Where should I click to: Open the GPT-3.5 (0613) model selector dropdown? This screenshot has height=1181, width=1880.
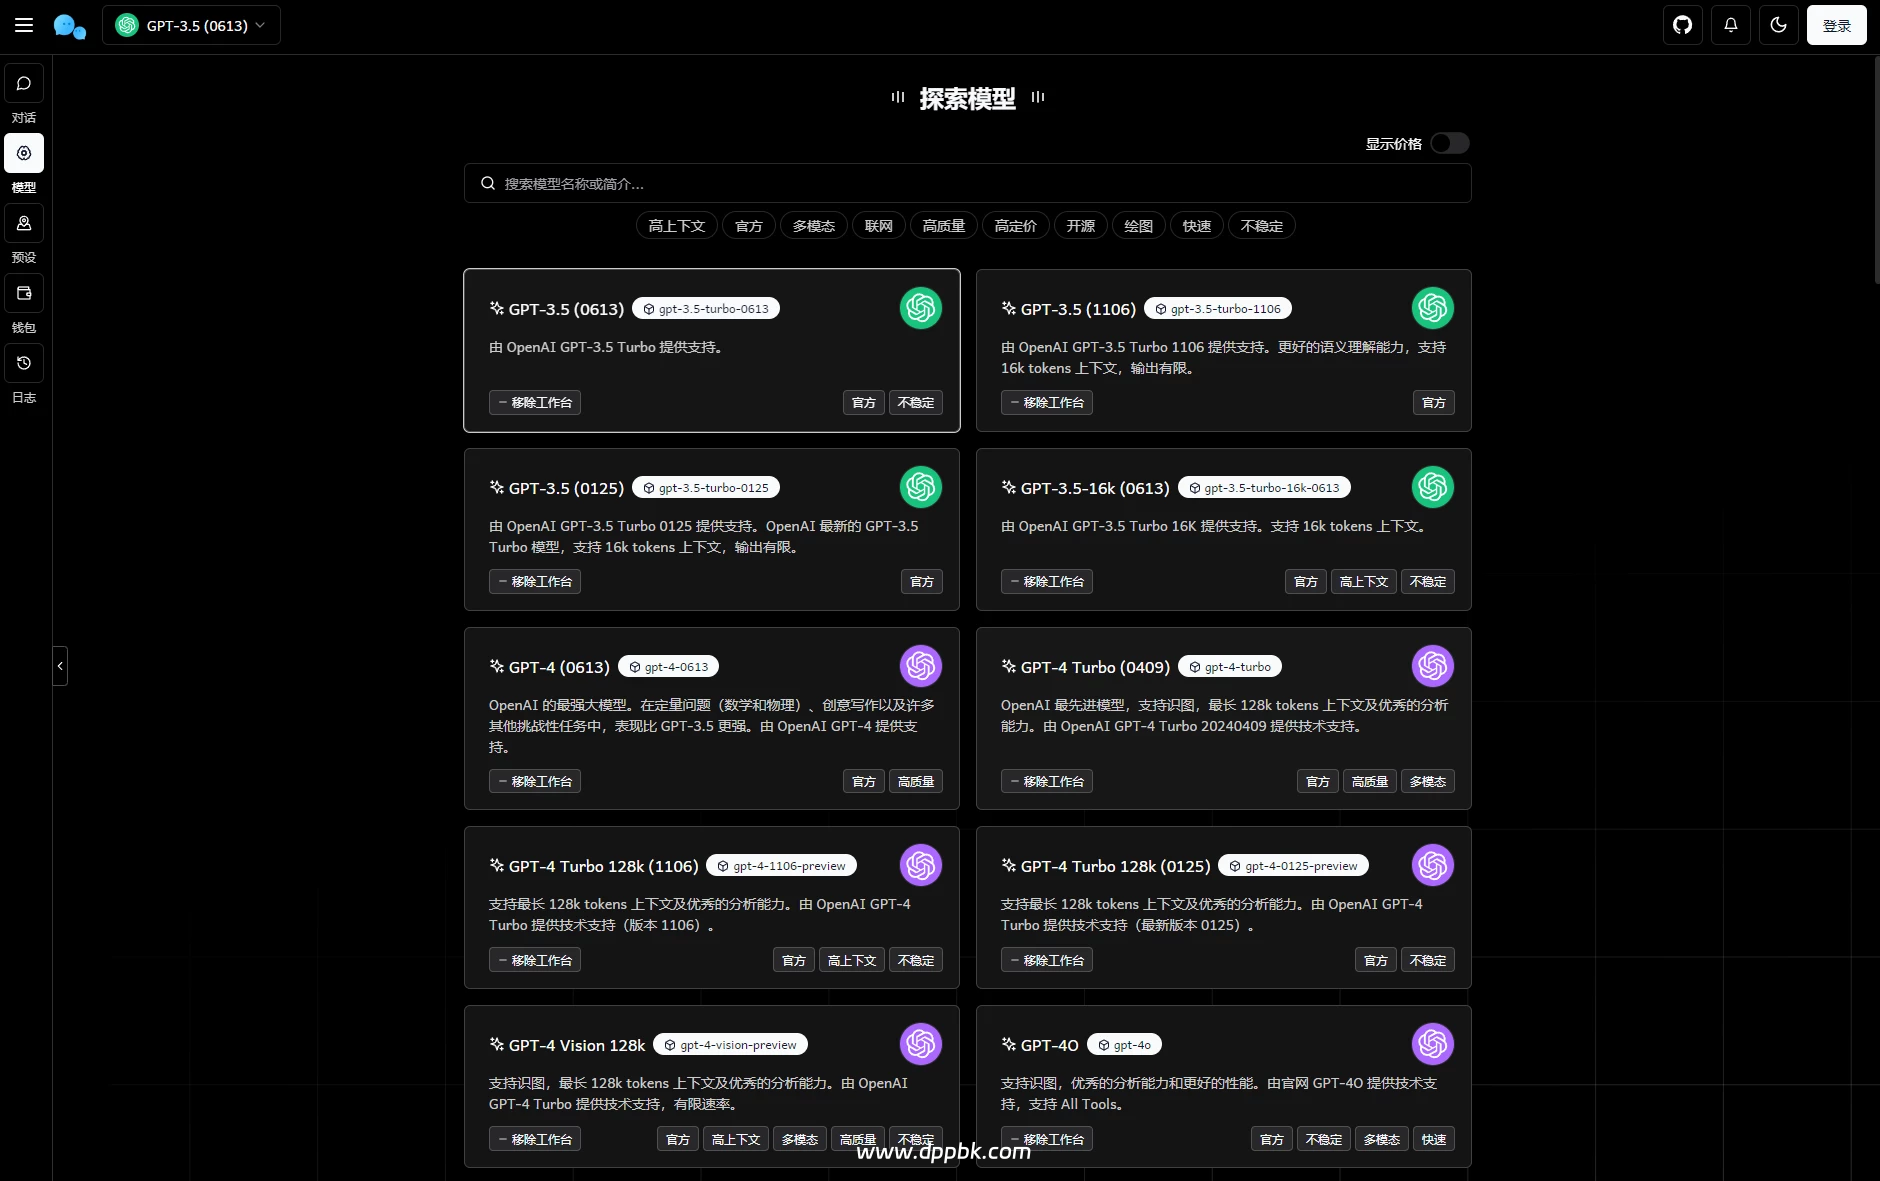coord(191,25)
